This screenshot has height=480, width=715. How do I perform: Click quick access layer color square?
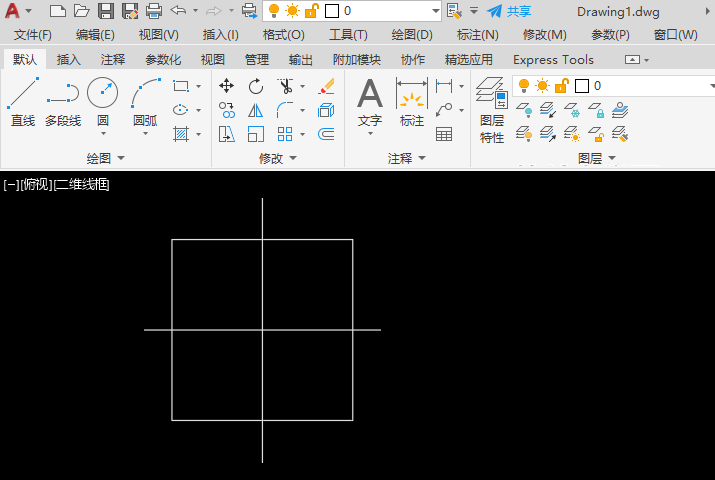(332, 11)
